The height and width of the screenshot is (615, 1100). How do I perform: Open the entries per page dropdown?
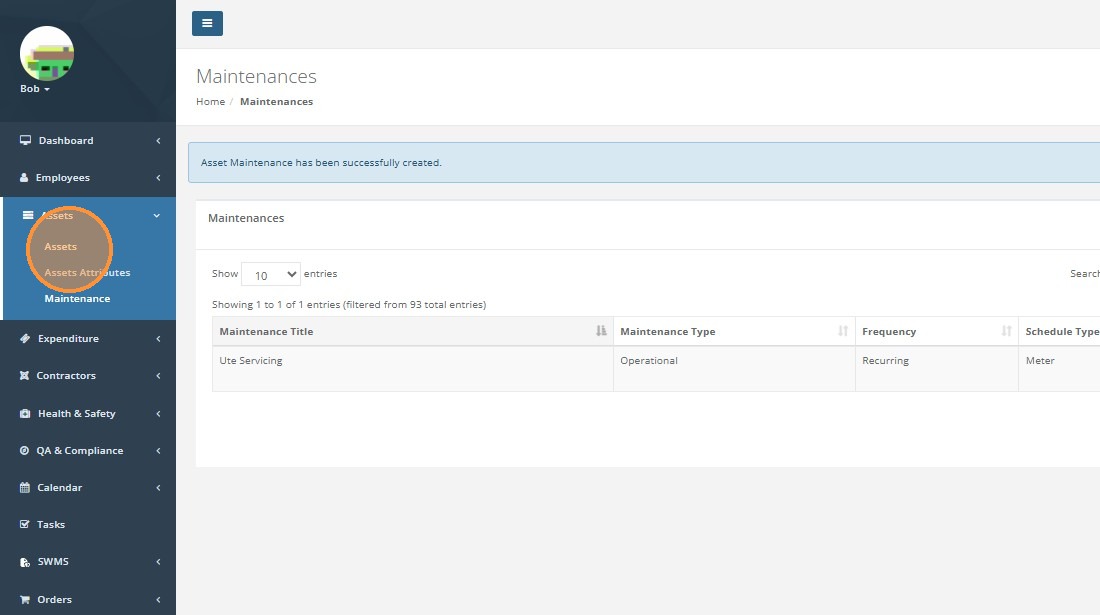pos(270,274)
